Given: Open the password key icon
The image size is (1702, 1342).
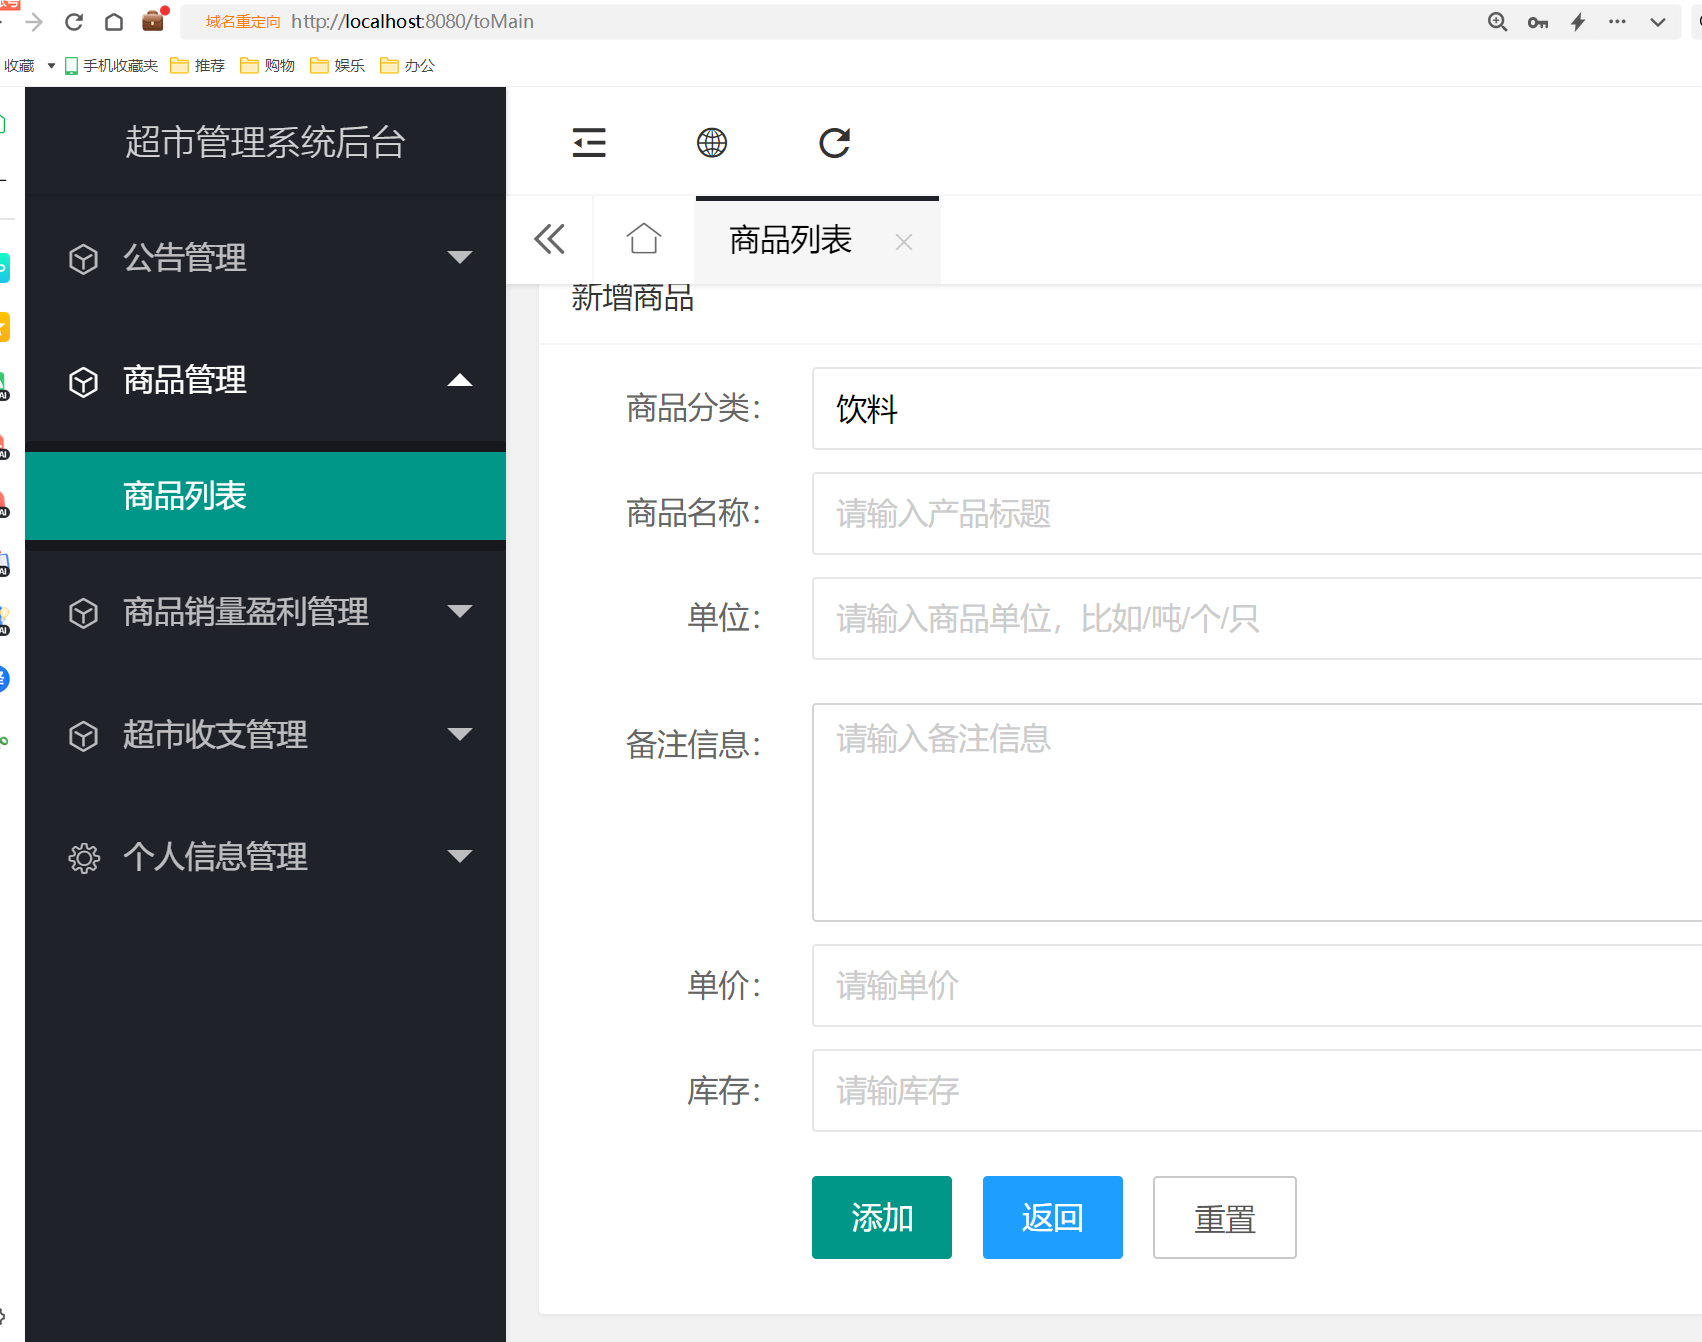Looking at the screenshot, I should [x=1538, y=22].
